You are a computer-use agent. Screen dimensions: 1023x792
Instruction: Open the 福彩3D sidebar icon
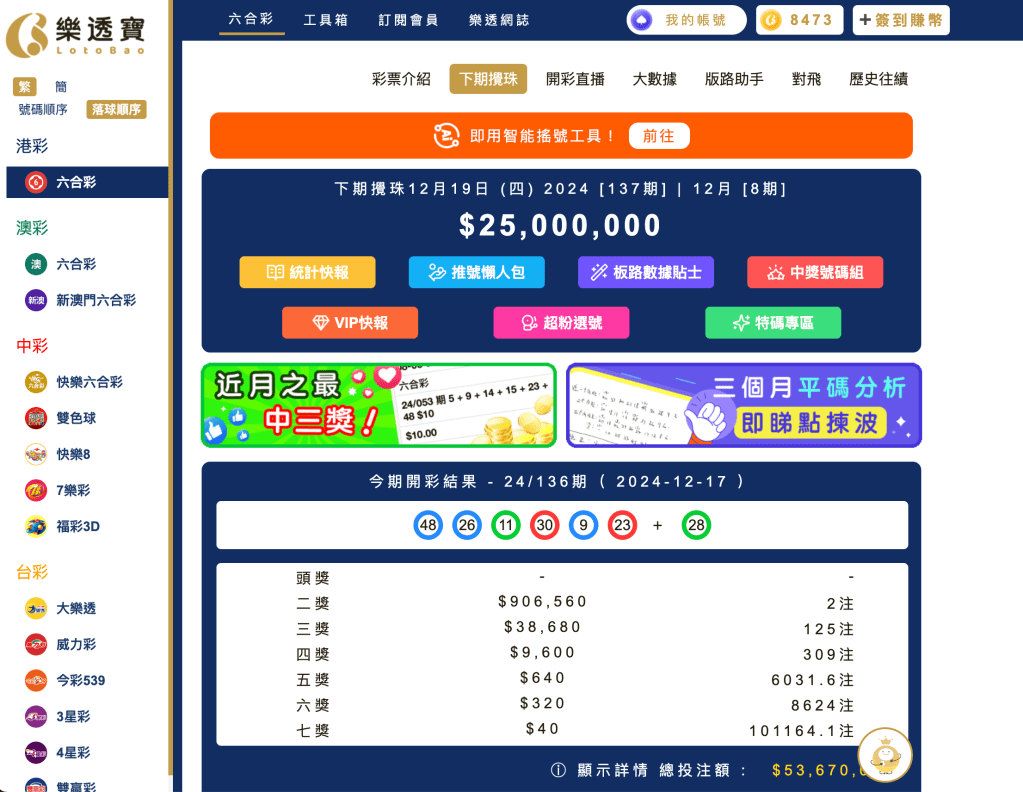coord(36,526)
